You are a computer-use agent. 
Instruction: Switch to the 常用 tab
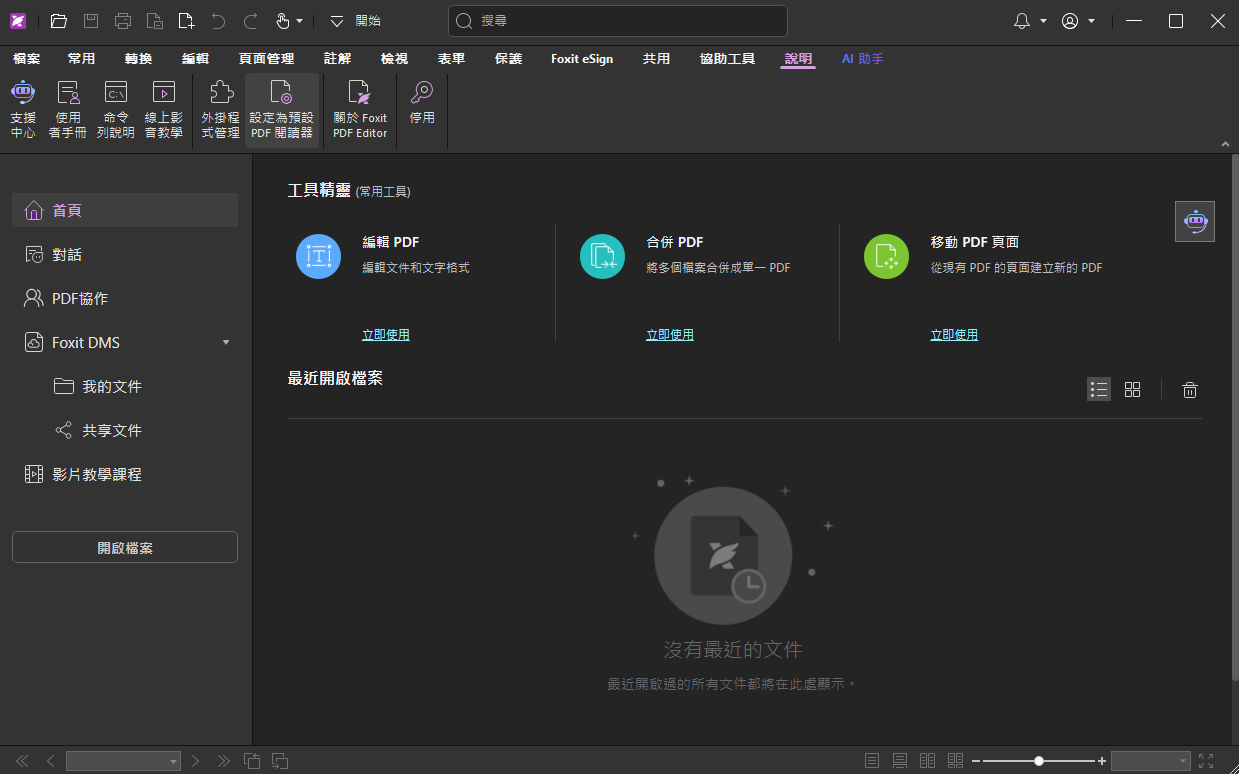tap(82, 59)
